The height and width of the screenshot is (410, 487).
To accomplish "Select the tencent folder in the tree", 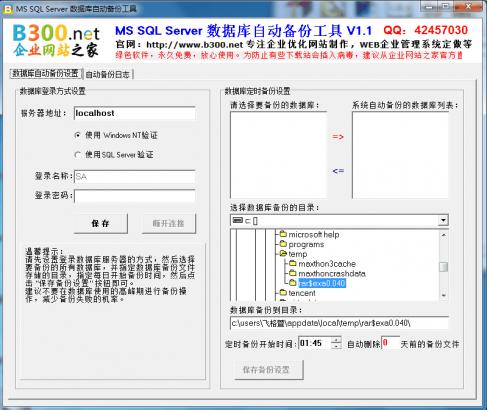I will [302, 293].
